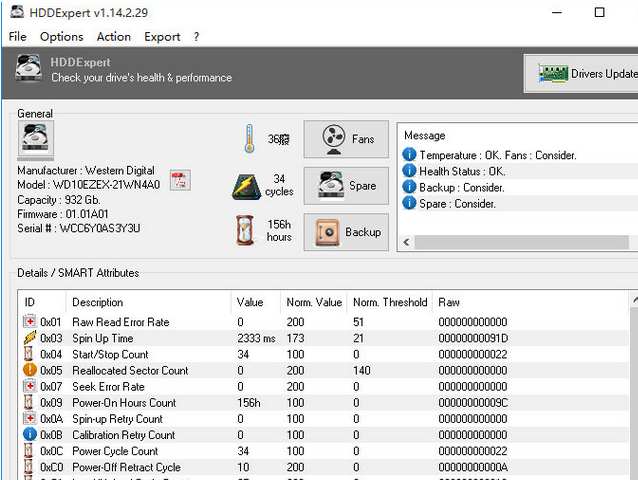Click the Spare button
The height and width of the screenshot is (480, 638).
346,186
